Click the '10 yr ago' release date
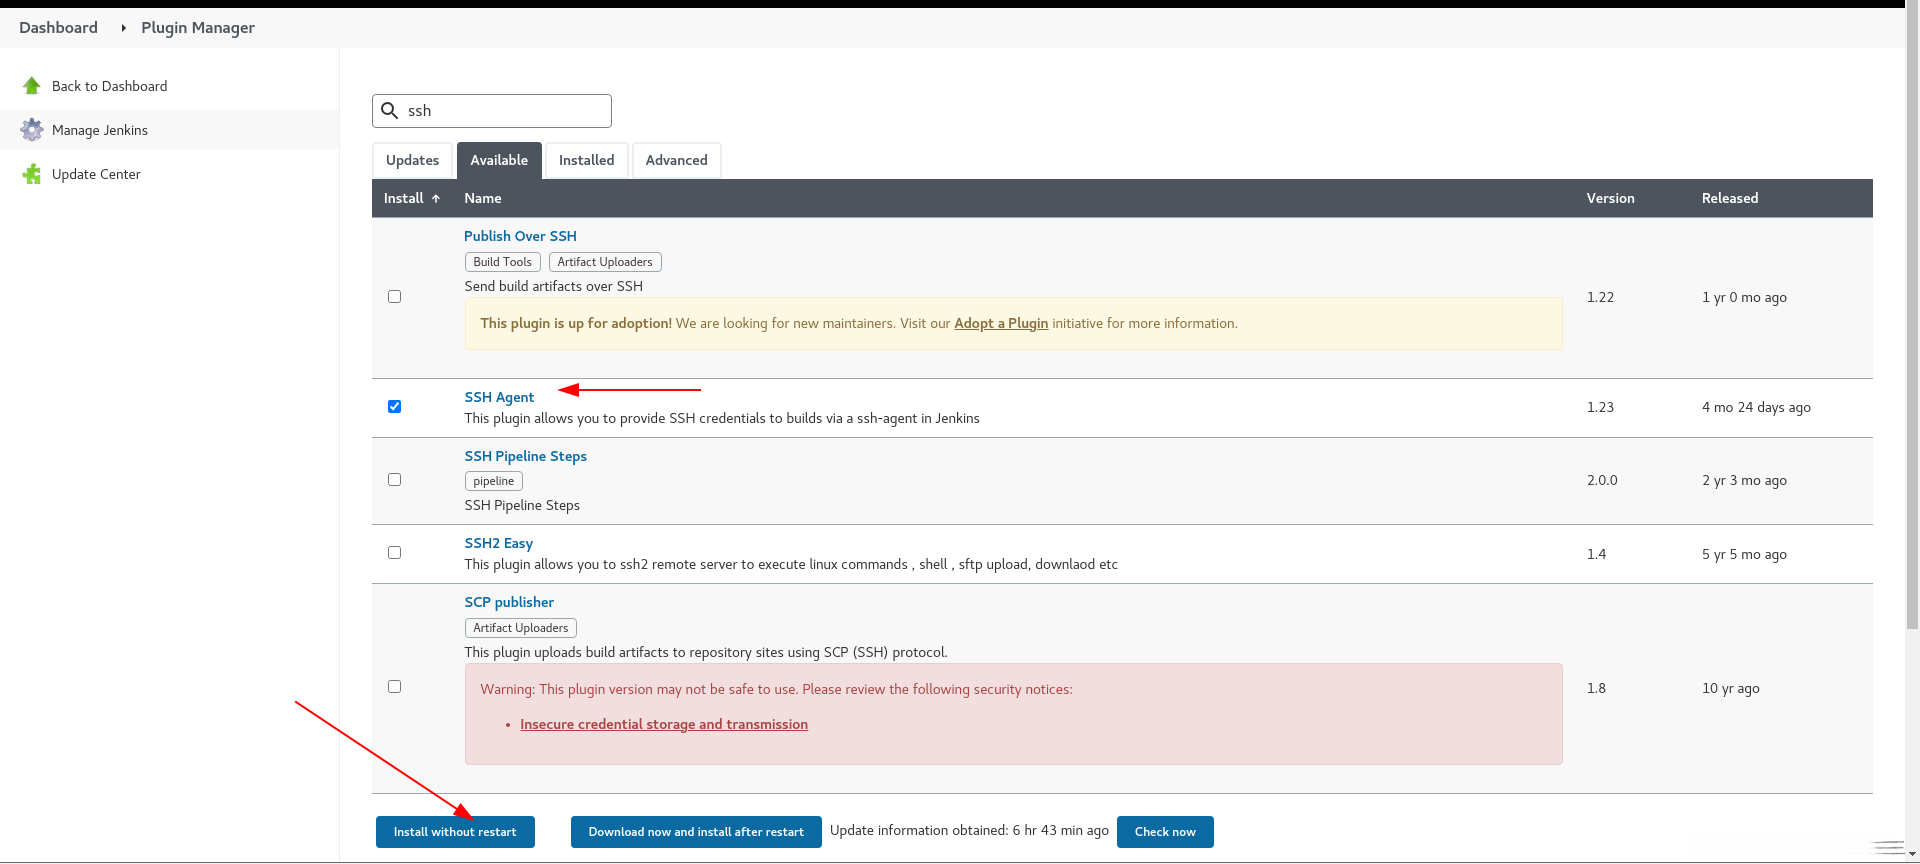This screenshot has width=1920, height=864. coord(1730,688)
